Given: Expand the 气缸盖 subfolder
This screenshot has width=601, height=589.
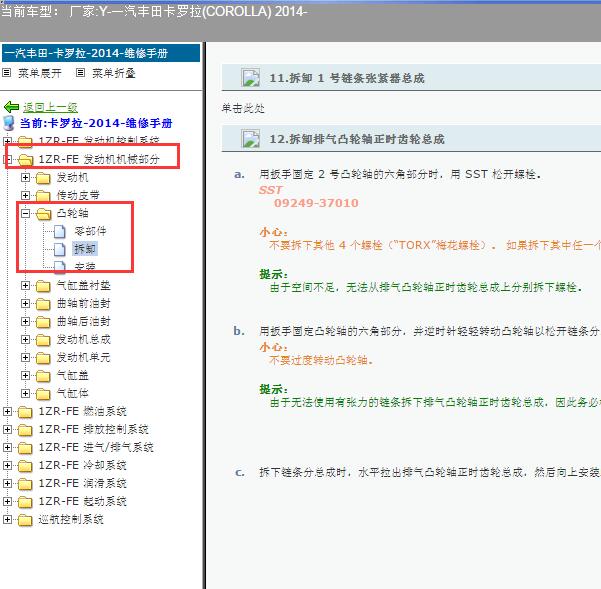Looking at the screenshot, I should pos(25,375).
